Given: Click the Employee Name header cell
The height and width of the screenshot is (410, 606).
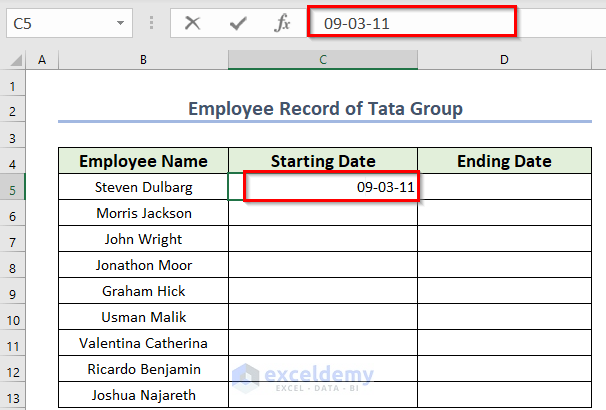Looking at the screenshot, I should [143, 161].
